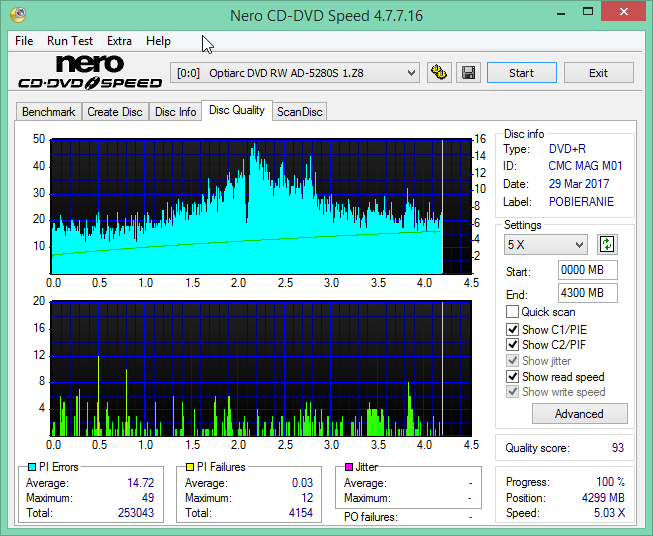Open the Help menu
653x536 pixels.
click(x=158, y=41)
